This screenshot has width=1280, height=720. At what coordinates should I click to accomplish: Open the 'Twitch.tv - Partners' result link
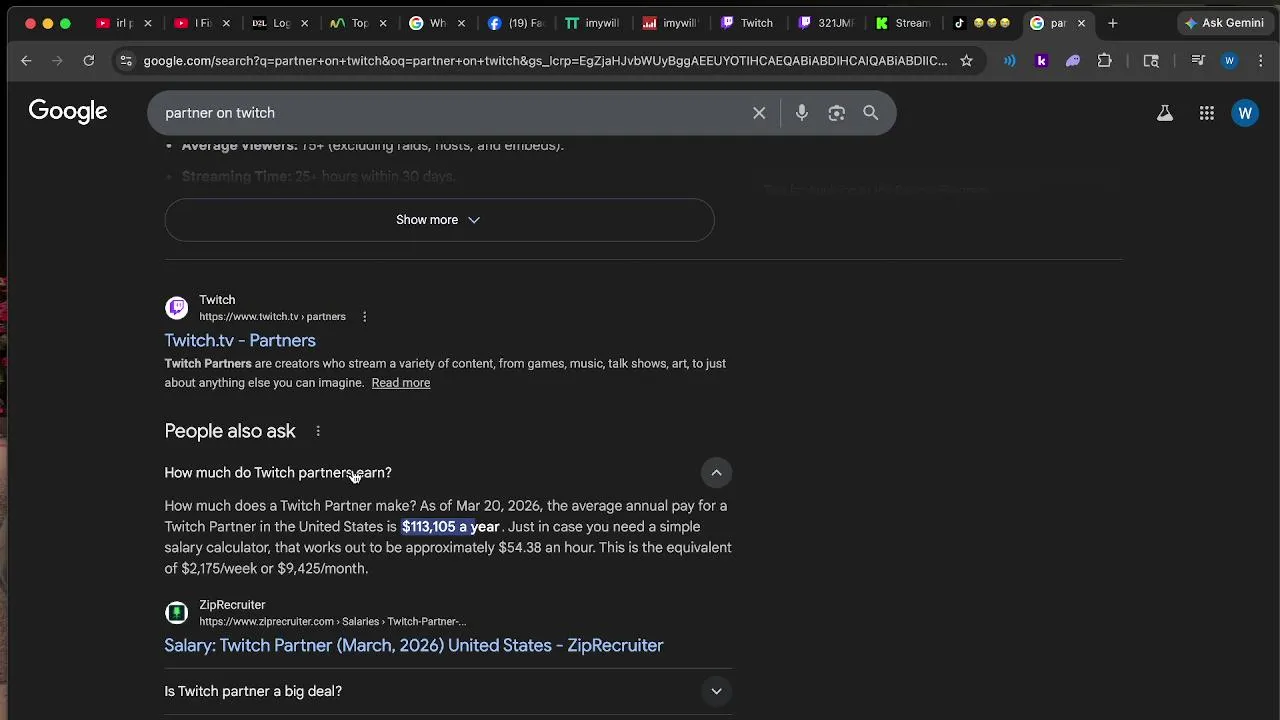240,341
